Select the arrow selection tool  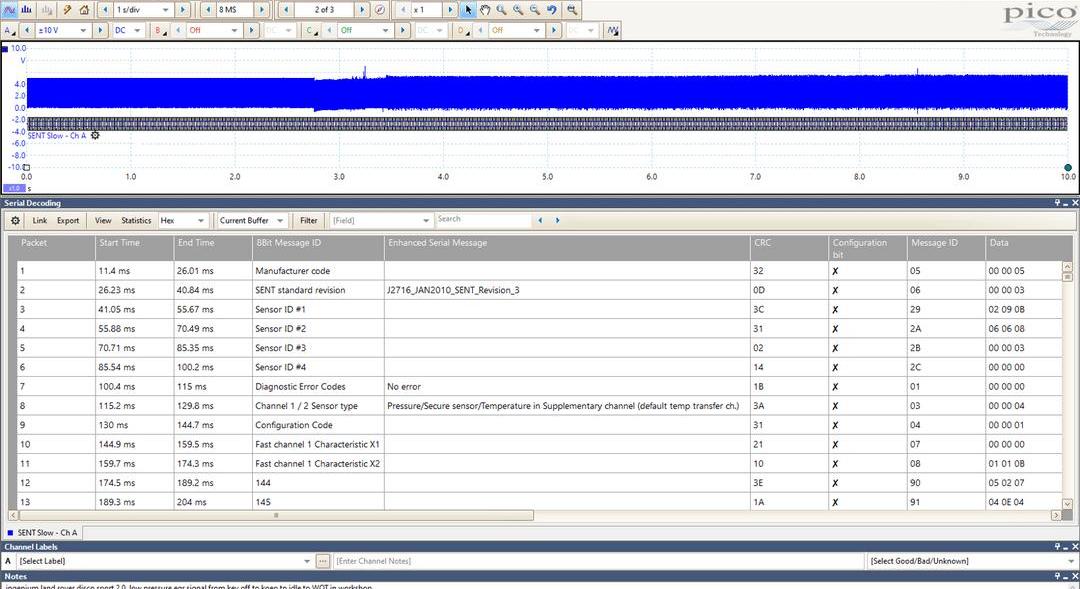point(468,10)
